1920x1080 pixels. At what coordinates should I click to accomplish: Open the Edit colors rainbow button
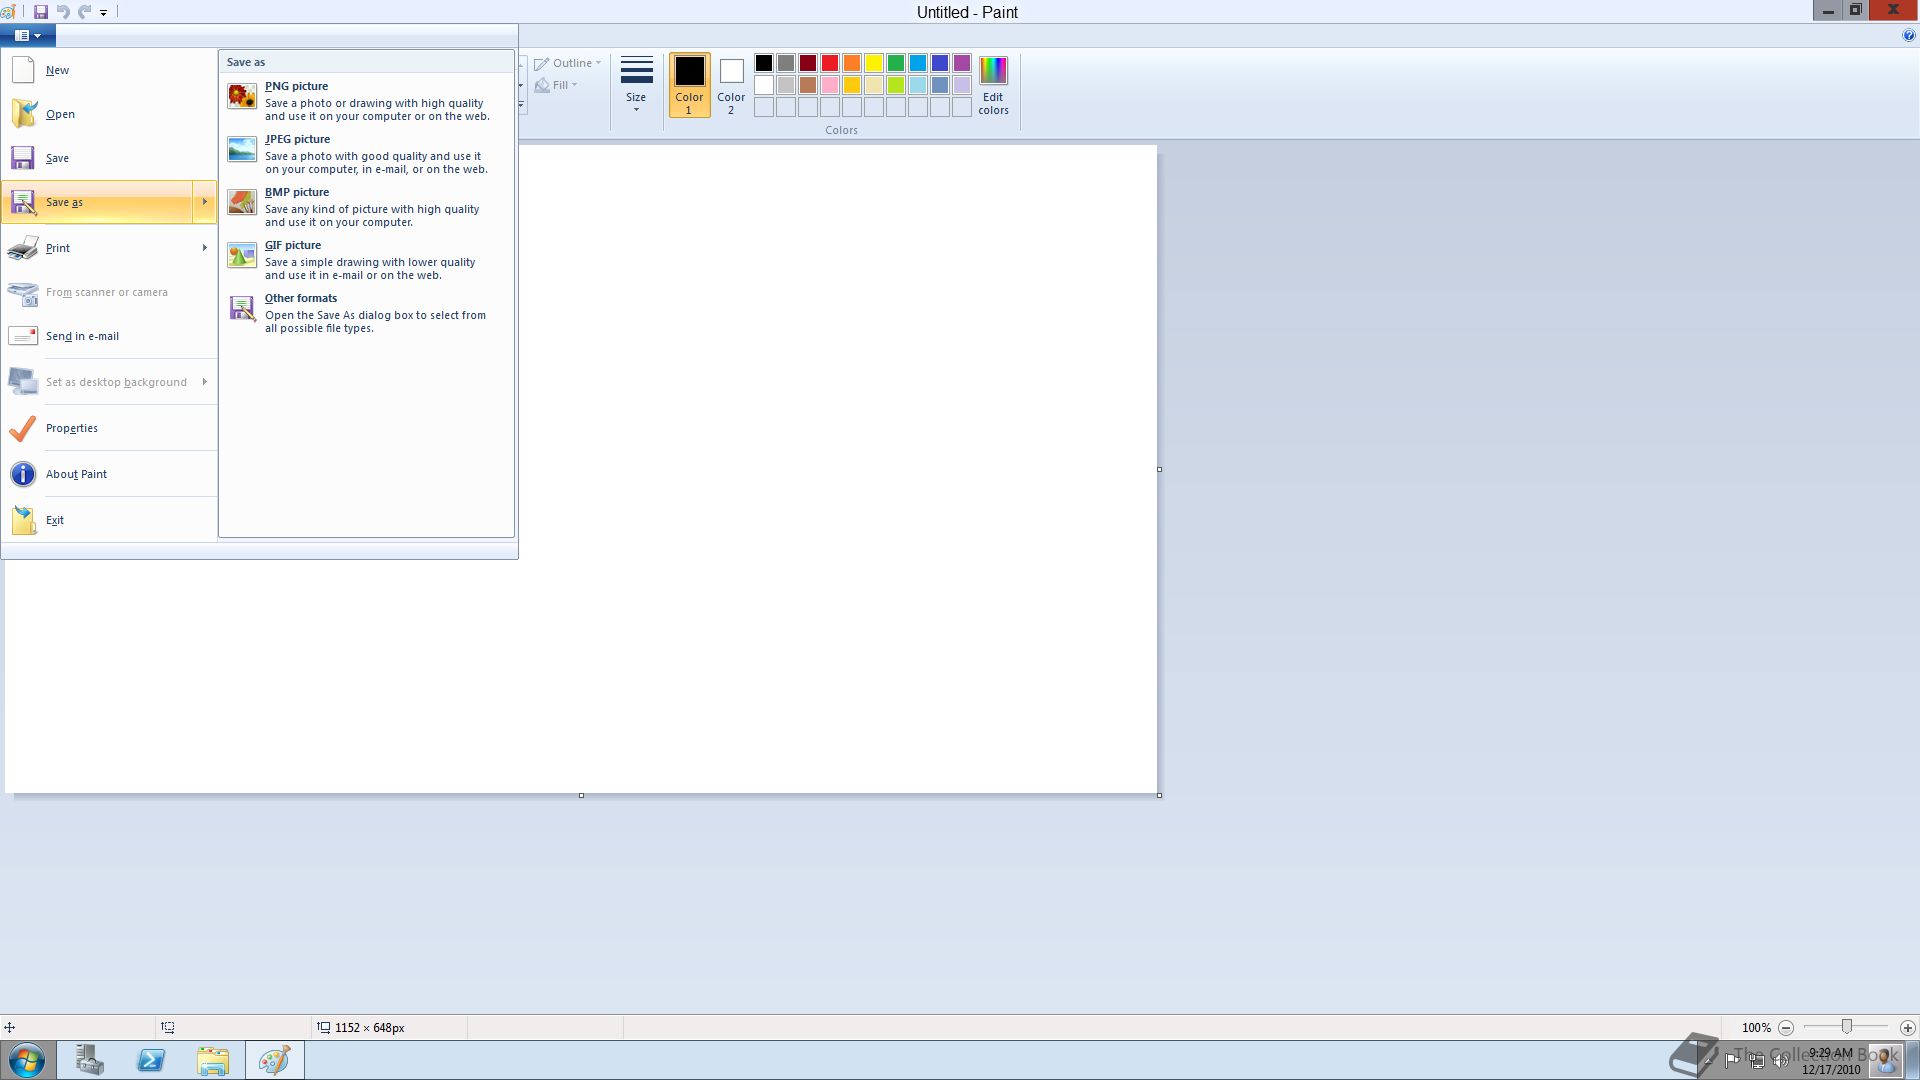coord(993,86)
